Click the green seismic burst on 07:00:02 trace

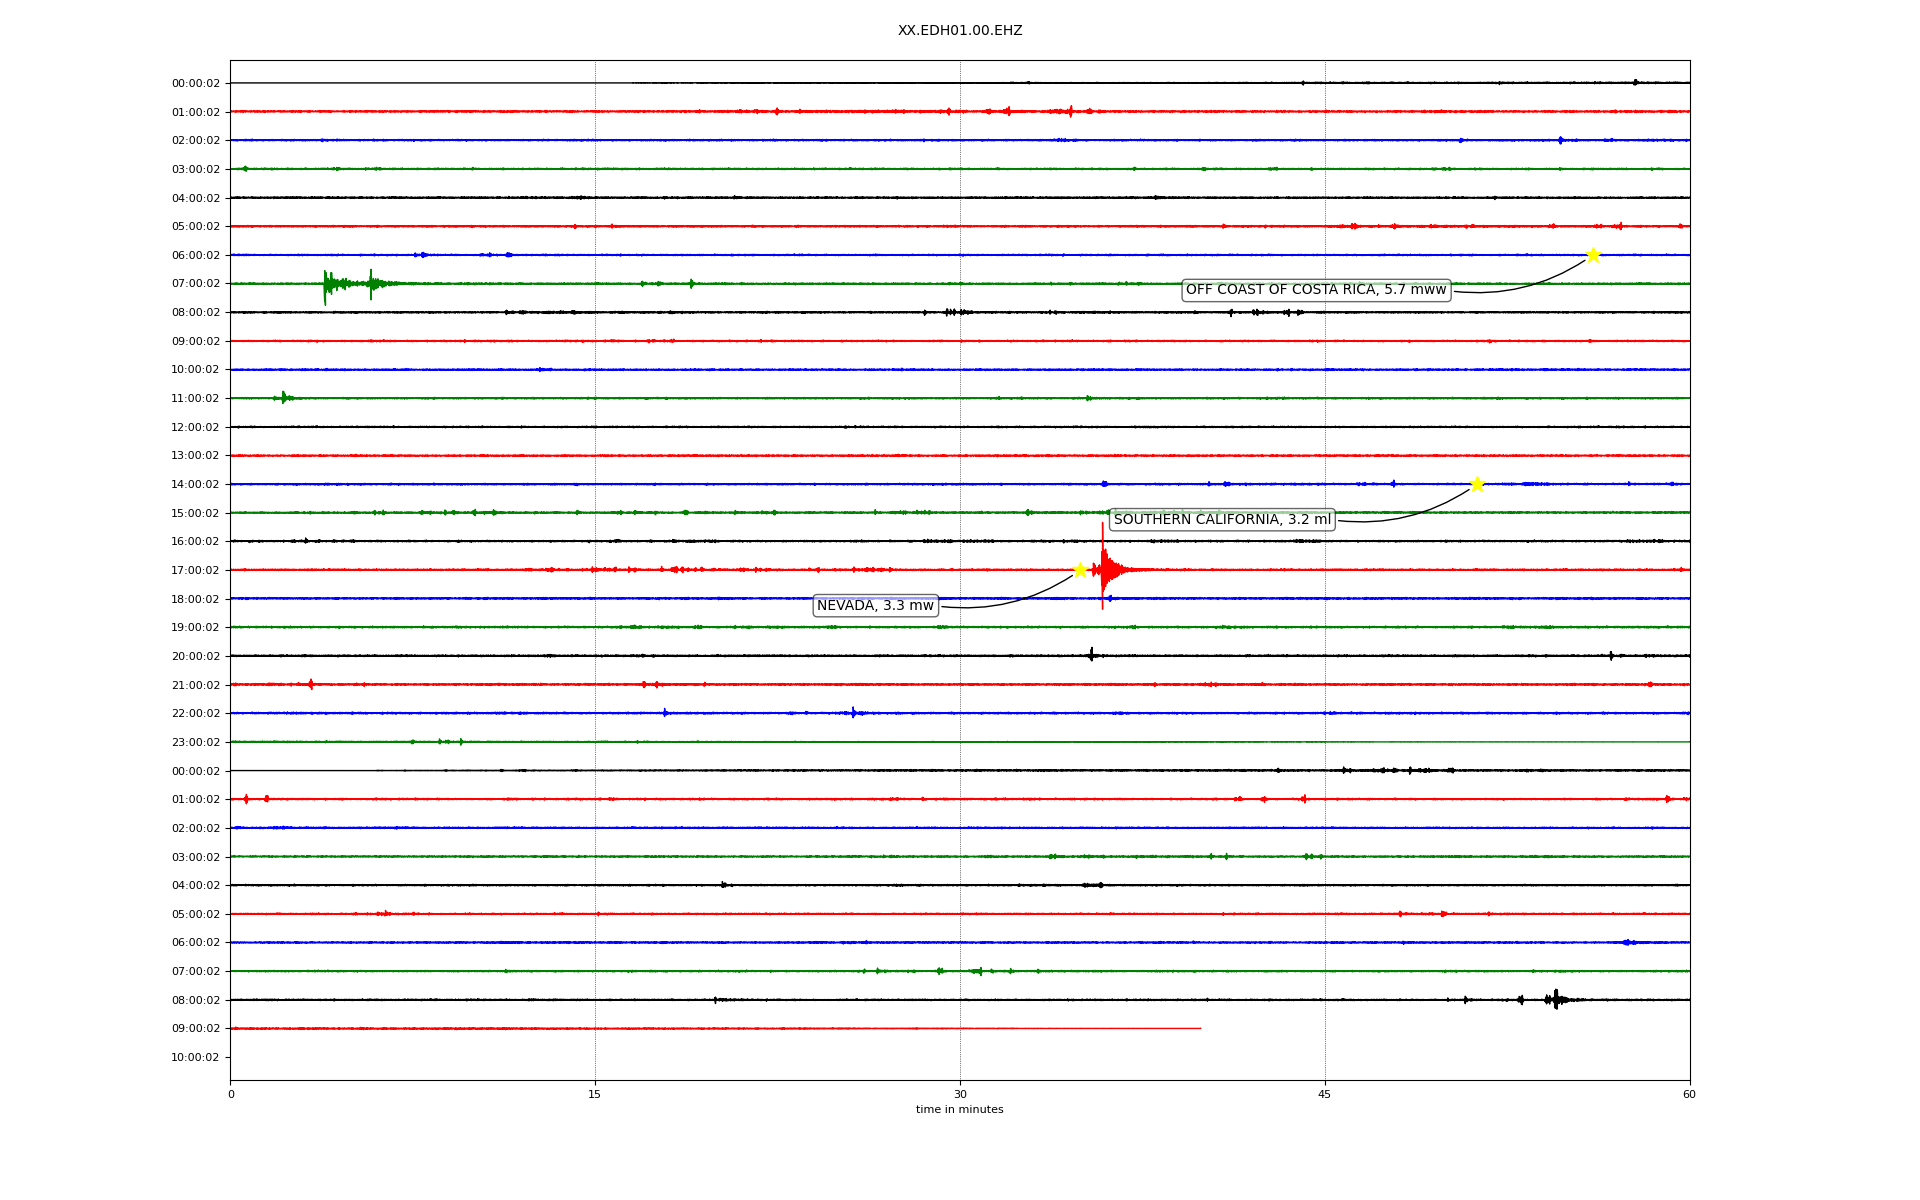coord(326,285)
